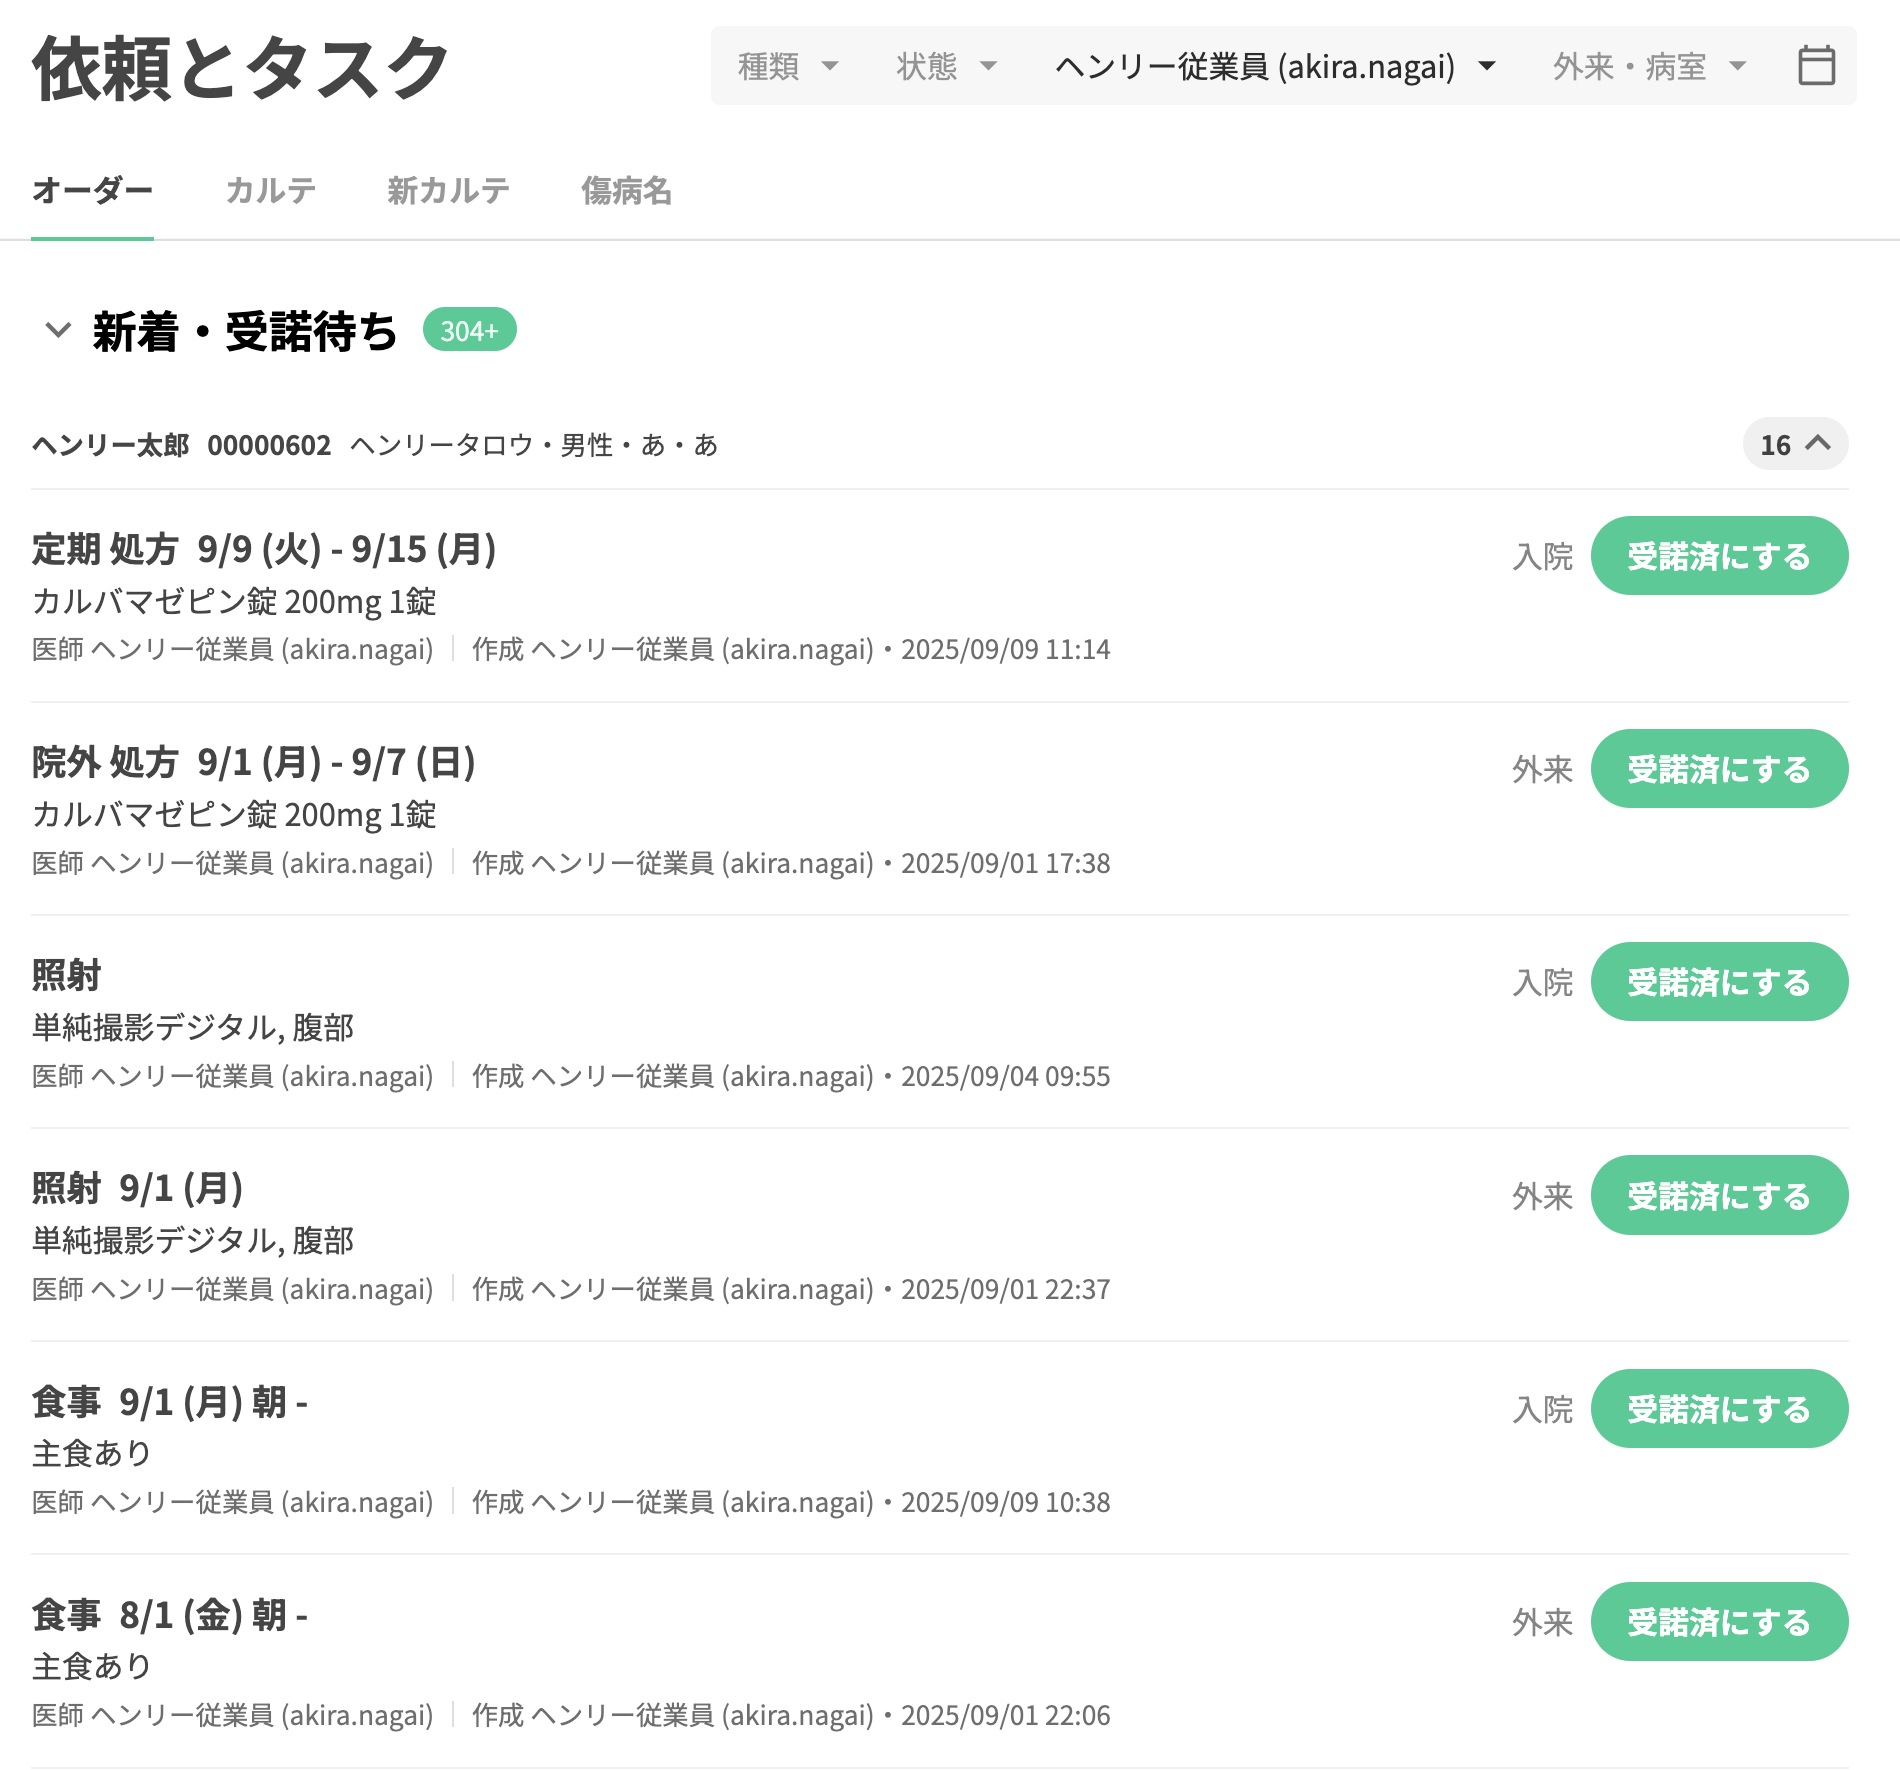Accept the 食事 9/1 (月) 朝 order
Screen dimensions: 1900x1770
pyautogui.click(x=1718, y=1409)
